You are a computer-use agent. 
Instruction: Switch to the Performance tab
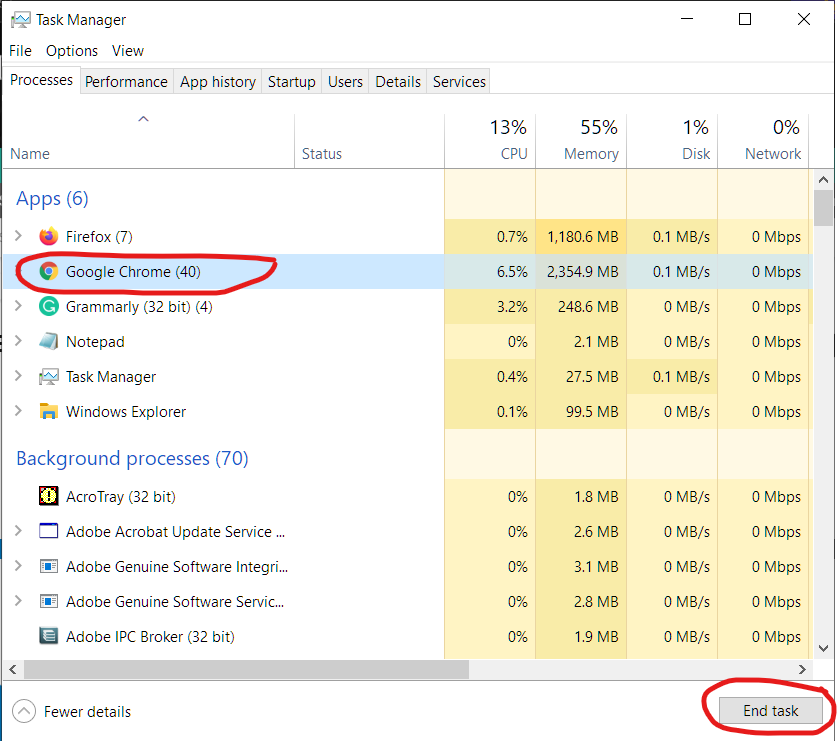click(x=127, y=82)
